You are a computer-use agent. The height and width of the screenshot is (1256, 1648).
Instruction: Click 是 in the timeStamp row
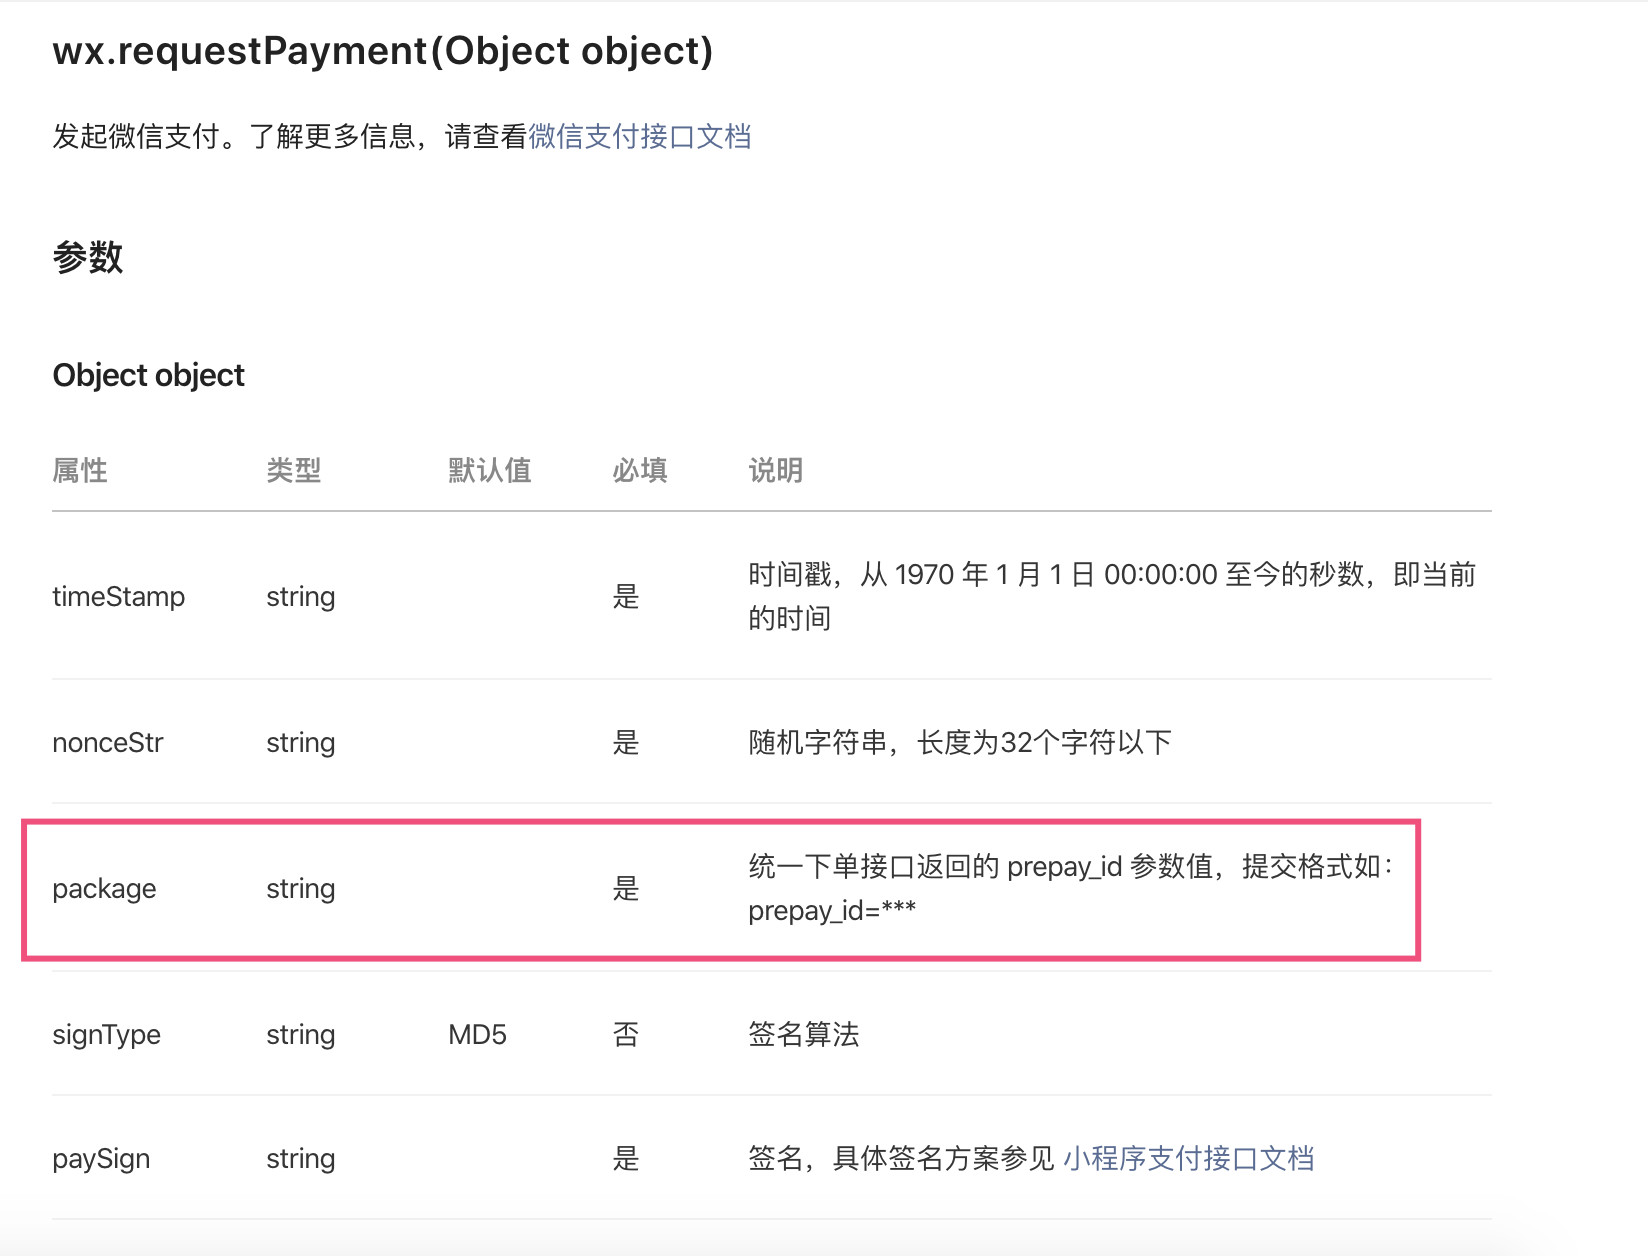pos(626,596)
